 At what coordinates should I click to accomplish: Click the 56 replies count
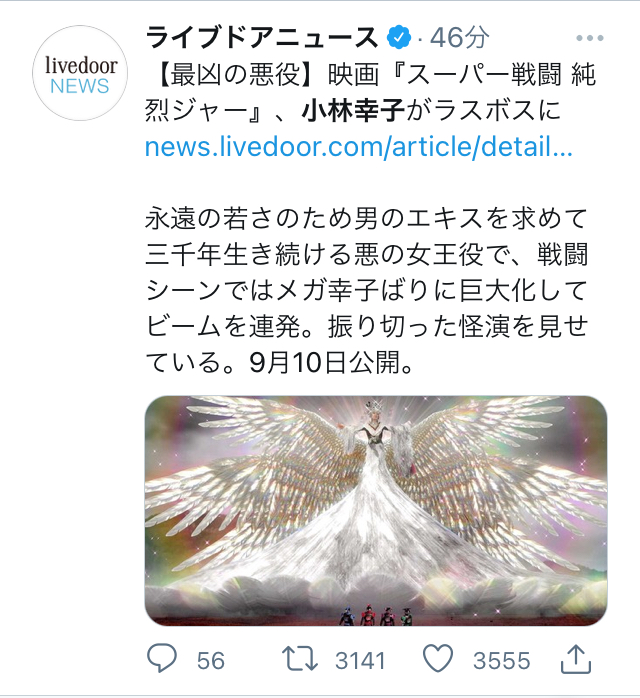coord(211,660)
